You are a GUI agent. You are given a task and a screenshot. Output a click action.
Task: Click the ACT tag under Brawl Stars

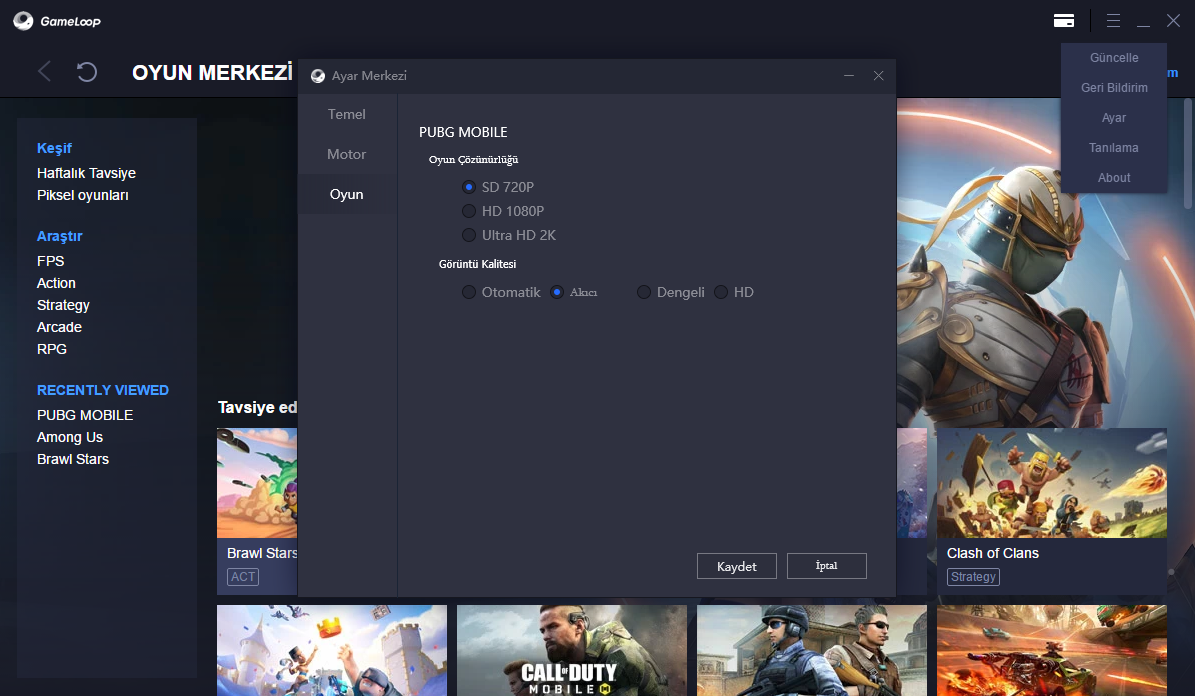click(243, 577)
